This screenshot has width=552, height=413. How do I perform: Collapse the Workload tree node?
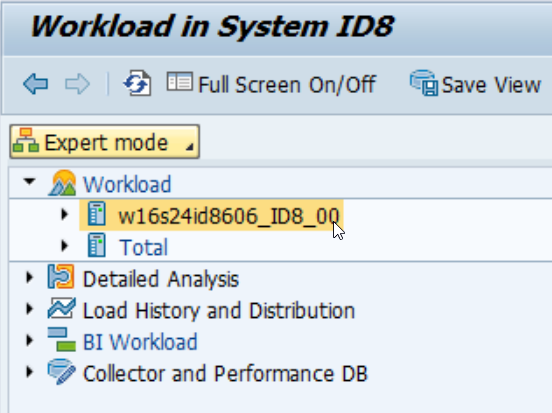click(30, 182)
